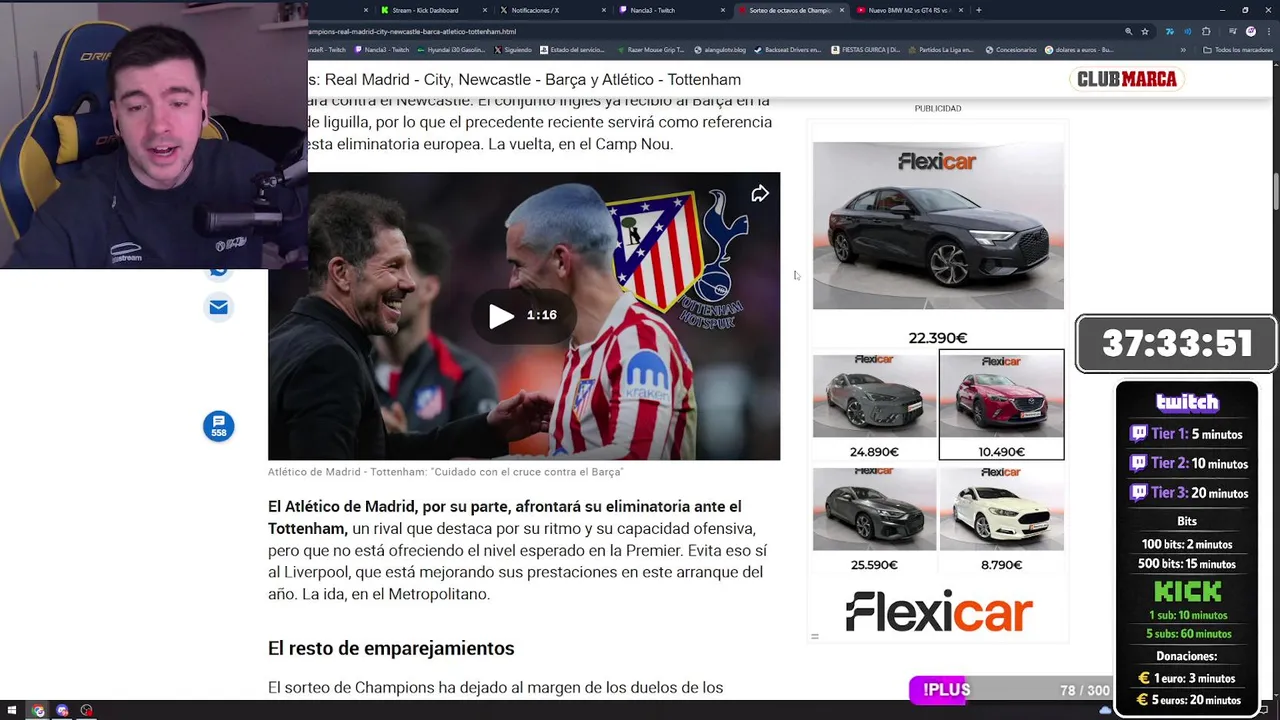Open the Razer Mouse Grip bookmark
The height and width of the screenshot is (720, 1280).
pos(651,49)
